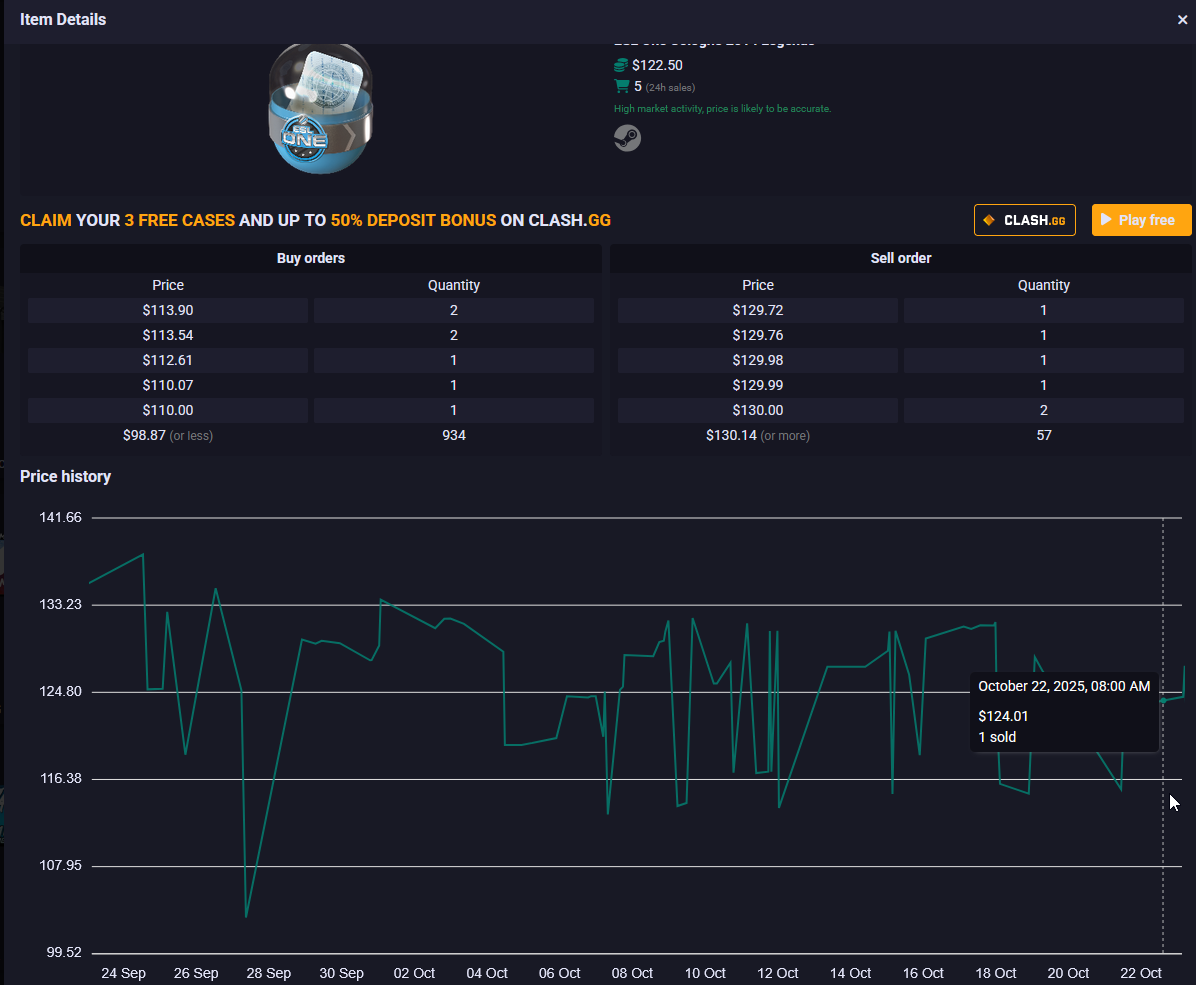Open the CLASH.GG button

point(1024,220)
